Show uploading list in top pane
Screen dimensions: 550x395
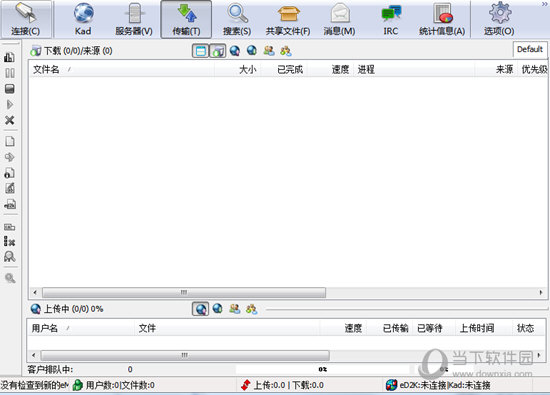coord(235,51)
